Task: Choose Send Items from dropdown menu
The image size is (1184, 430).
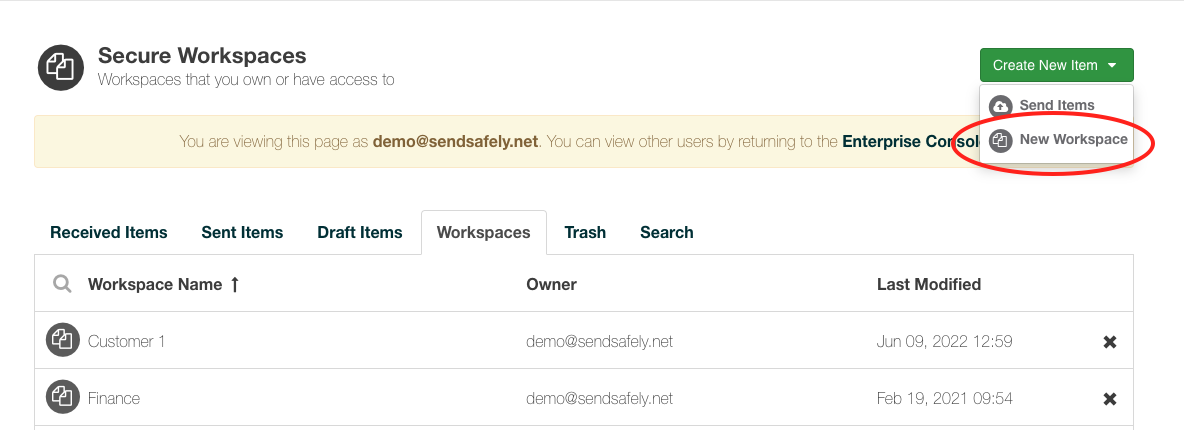Action: click(1056, 106)
